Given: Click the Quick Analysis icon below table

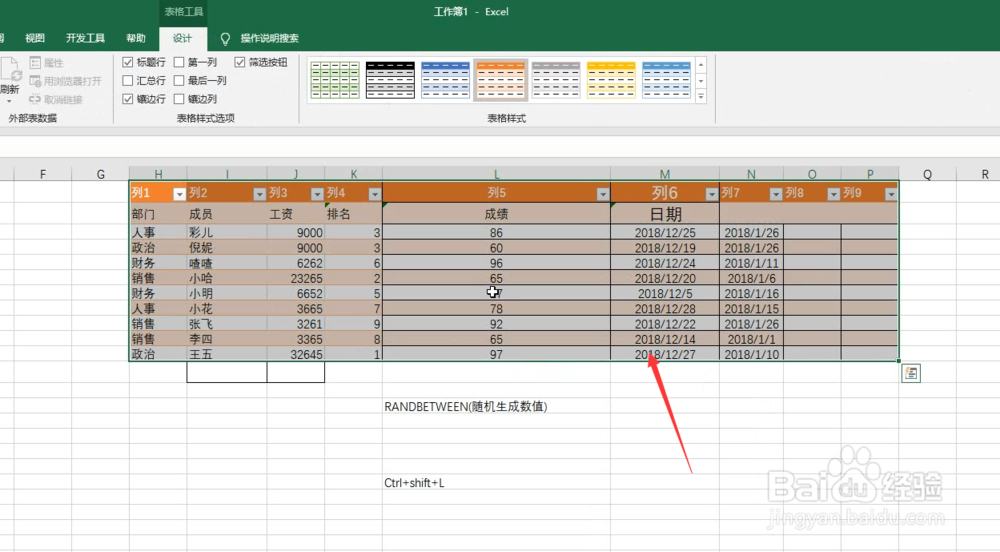Looking at the screenshot, I should coord(911,374).
